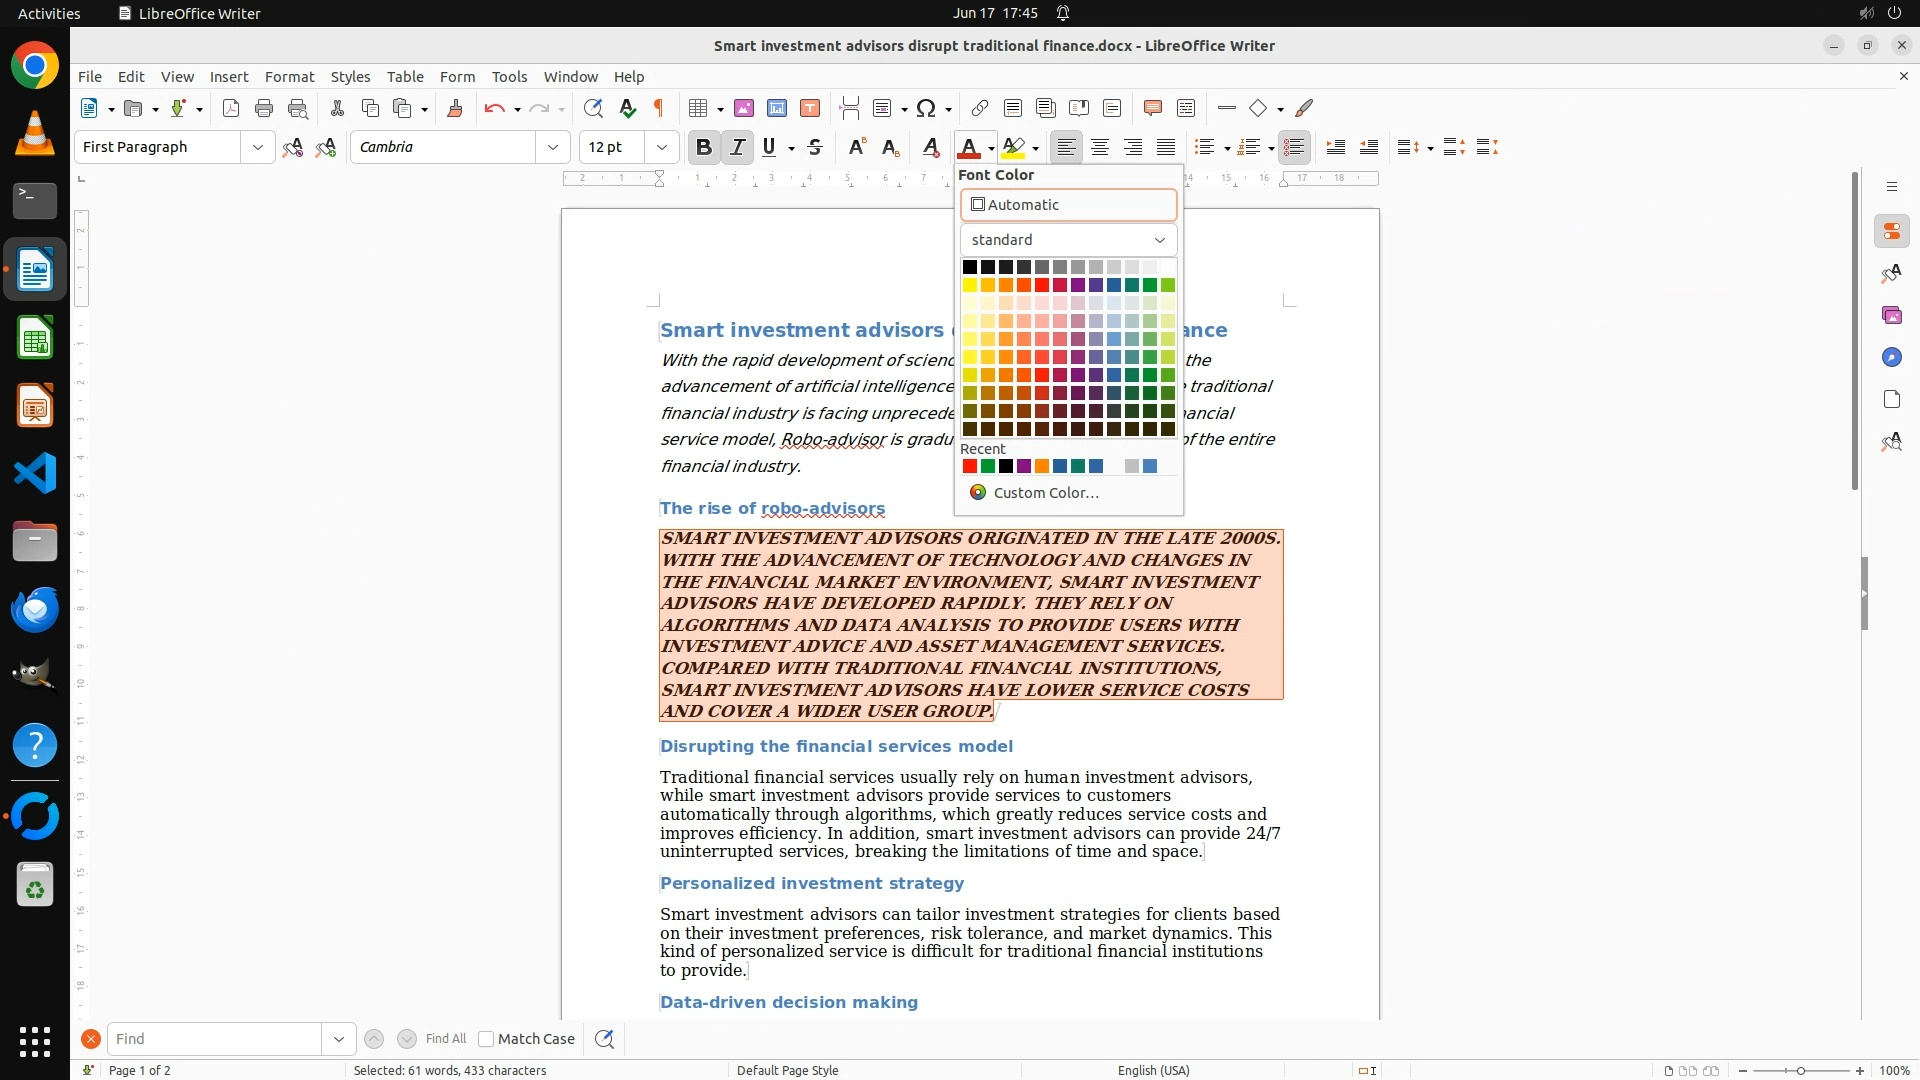Toggle Italic formatting off
This screenshot has height=1080, width=1920.
point(738,147)
